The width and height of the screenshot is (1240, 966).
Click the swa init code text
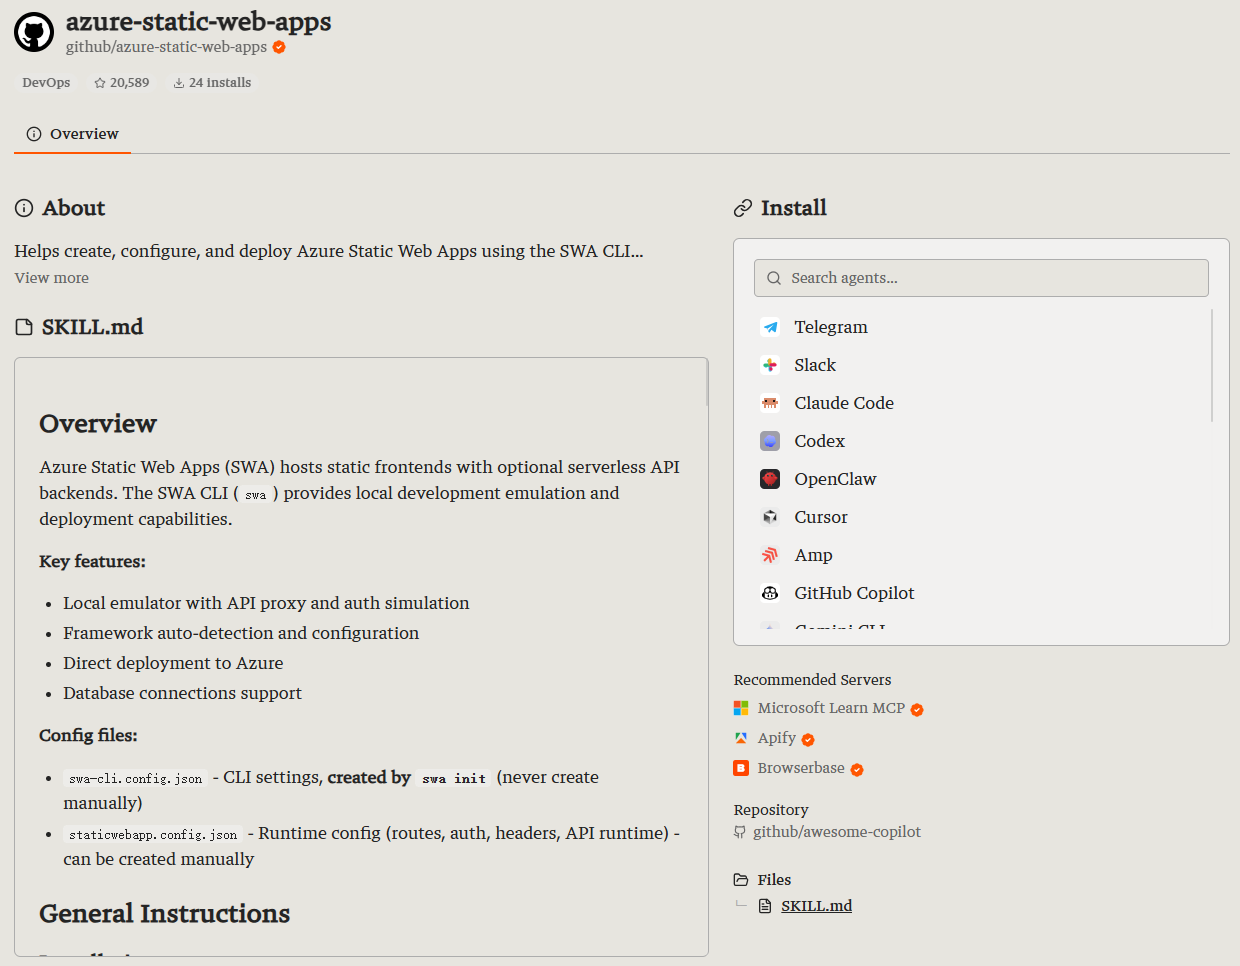[x=454, y=779]
